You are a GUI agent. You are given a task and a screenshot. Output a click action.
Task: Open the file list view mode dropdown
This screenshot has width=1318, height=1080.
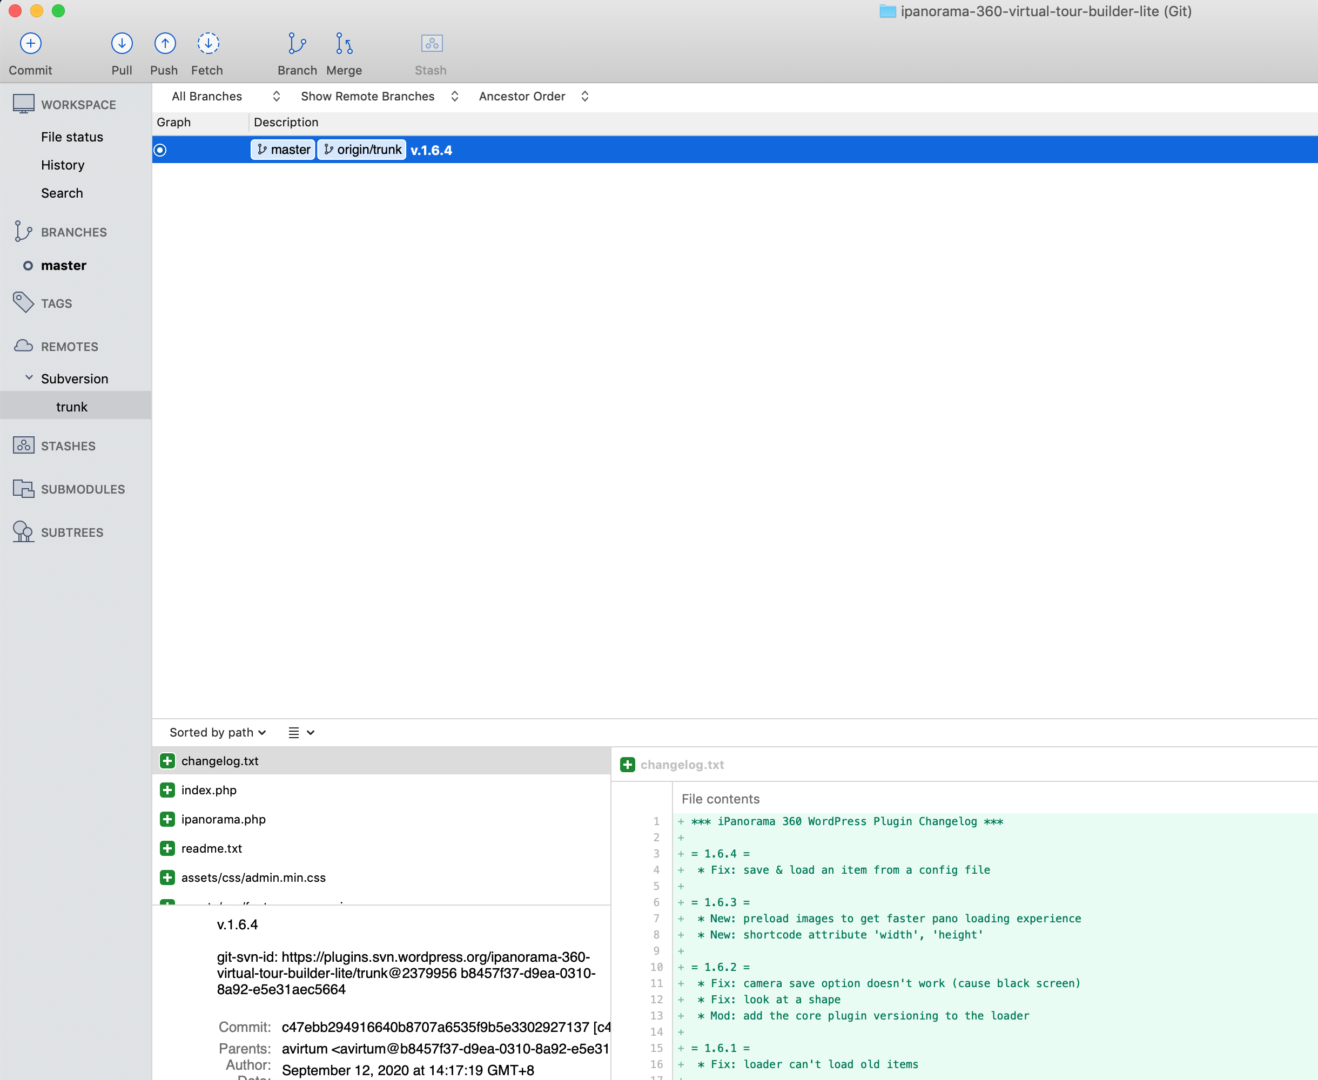click(x=301, y=733)
